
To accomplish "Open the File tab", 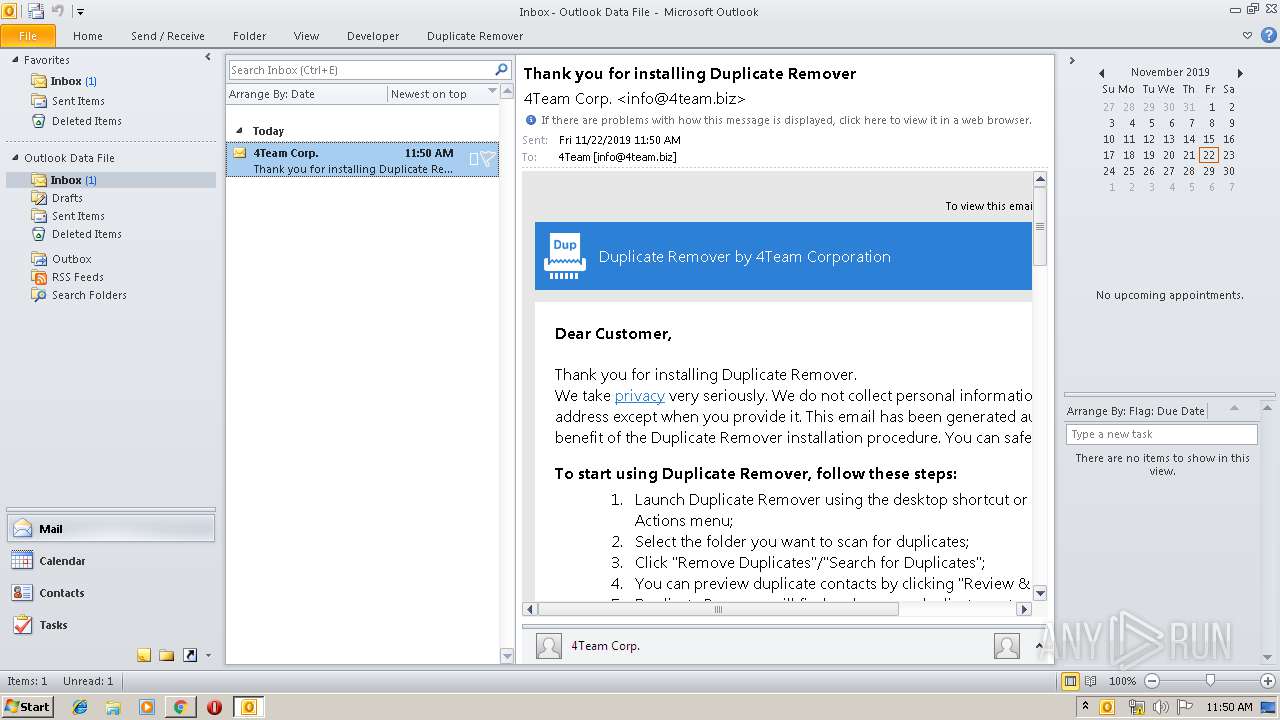I will [28, 36].
